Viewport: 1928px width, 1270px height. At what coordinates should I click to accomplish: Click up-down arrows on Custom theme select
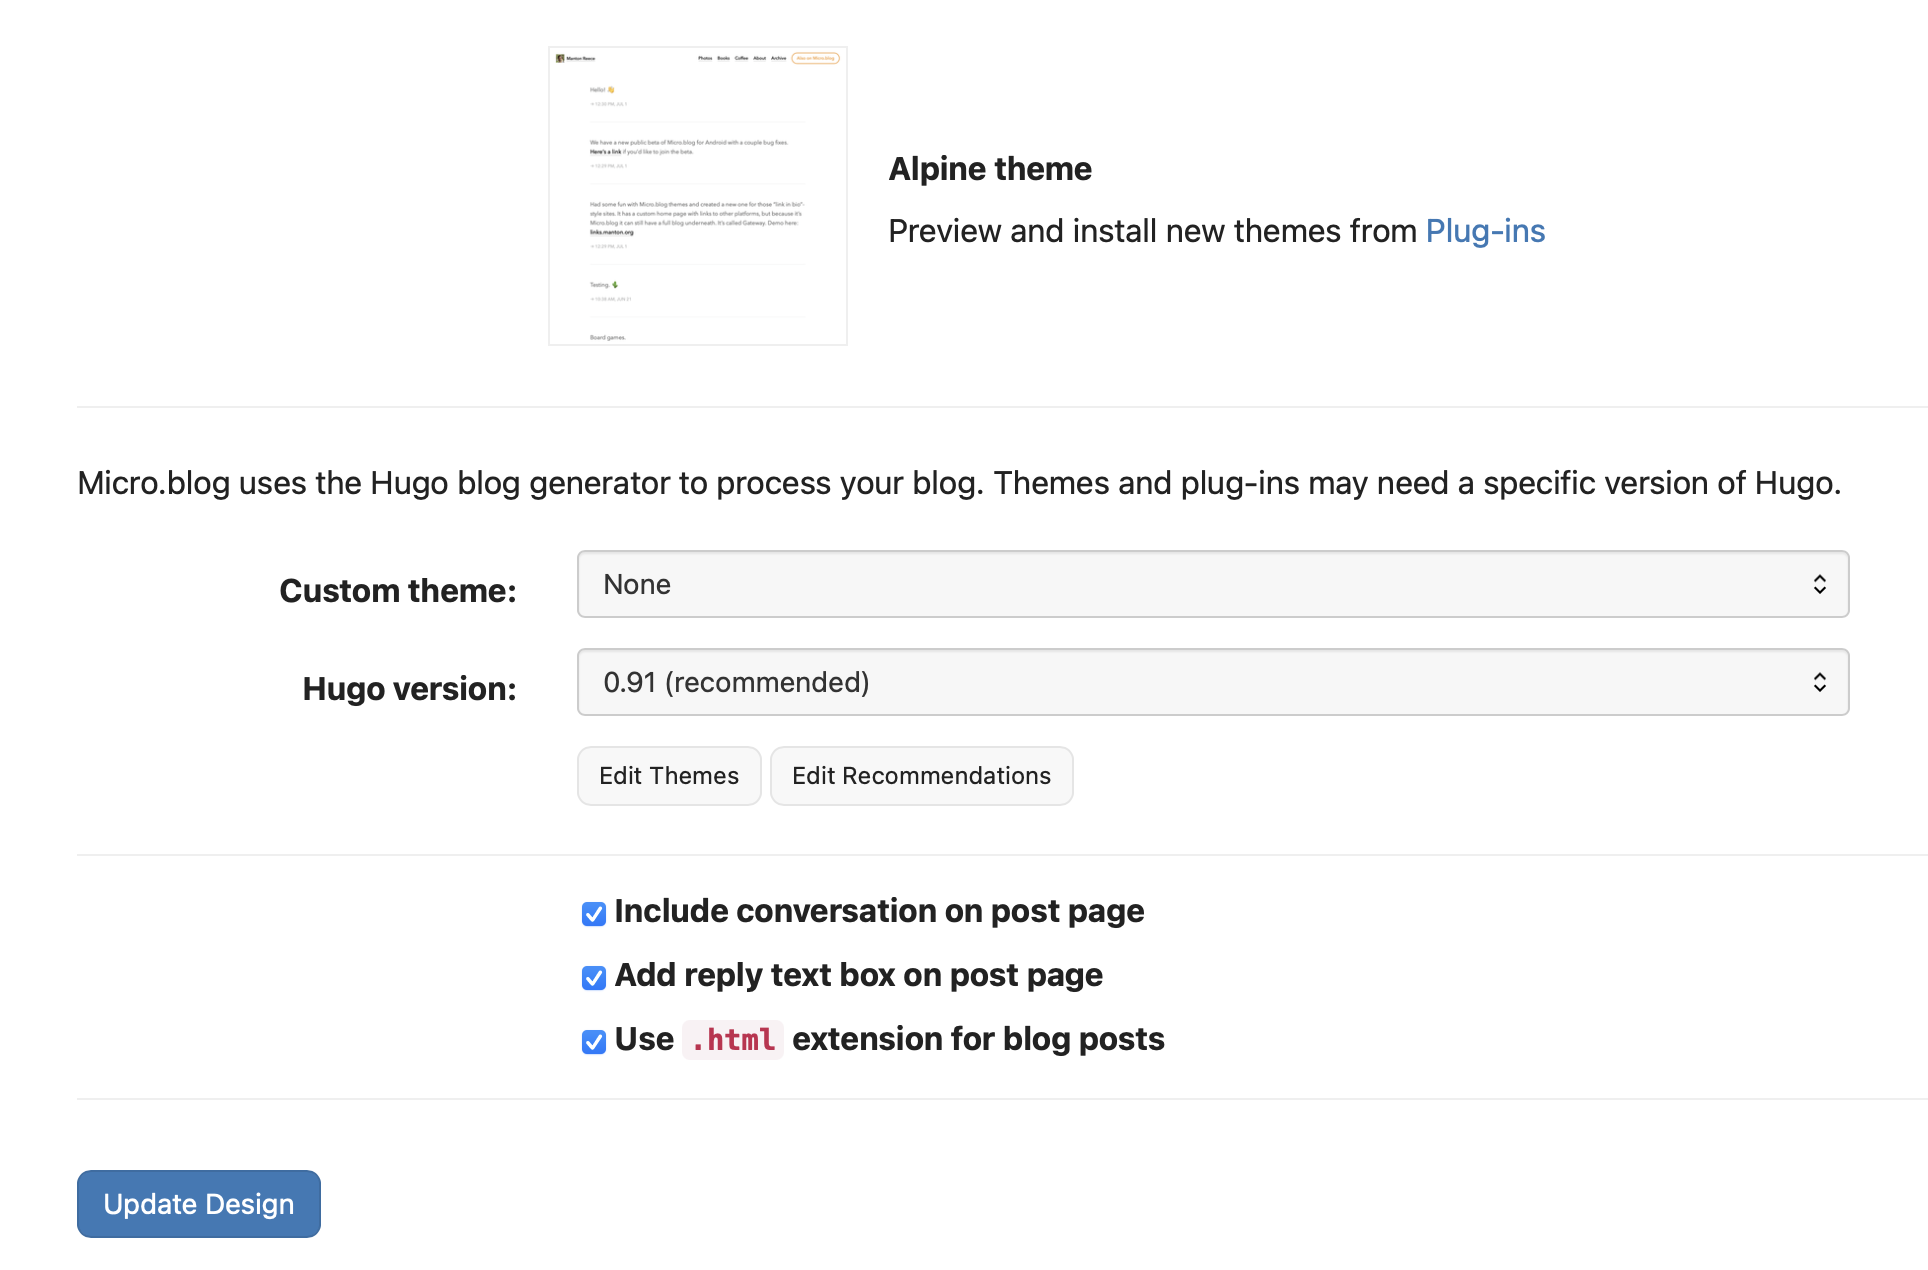(1819, 584)
